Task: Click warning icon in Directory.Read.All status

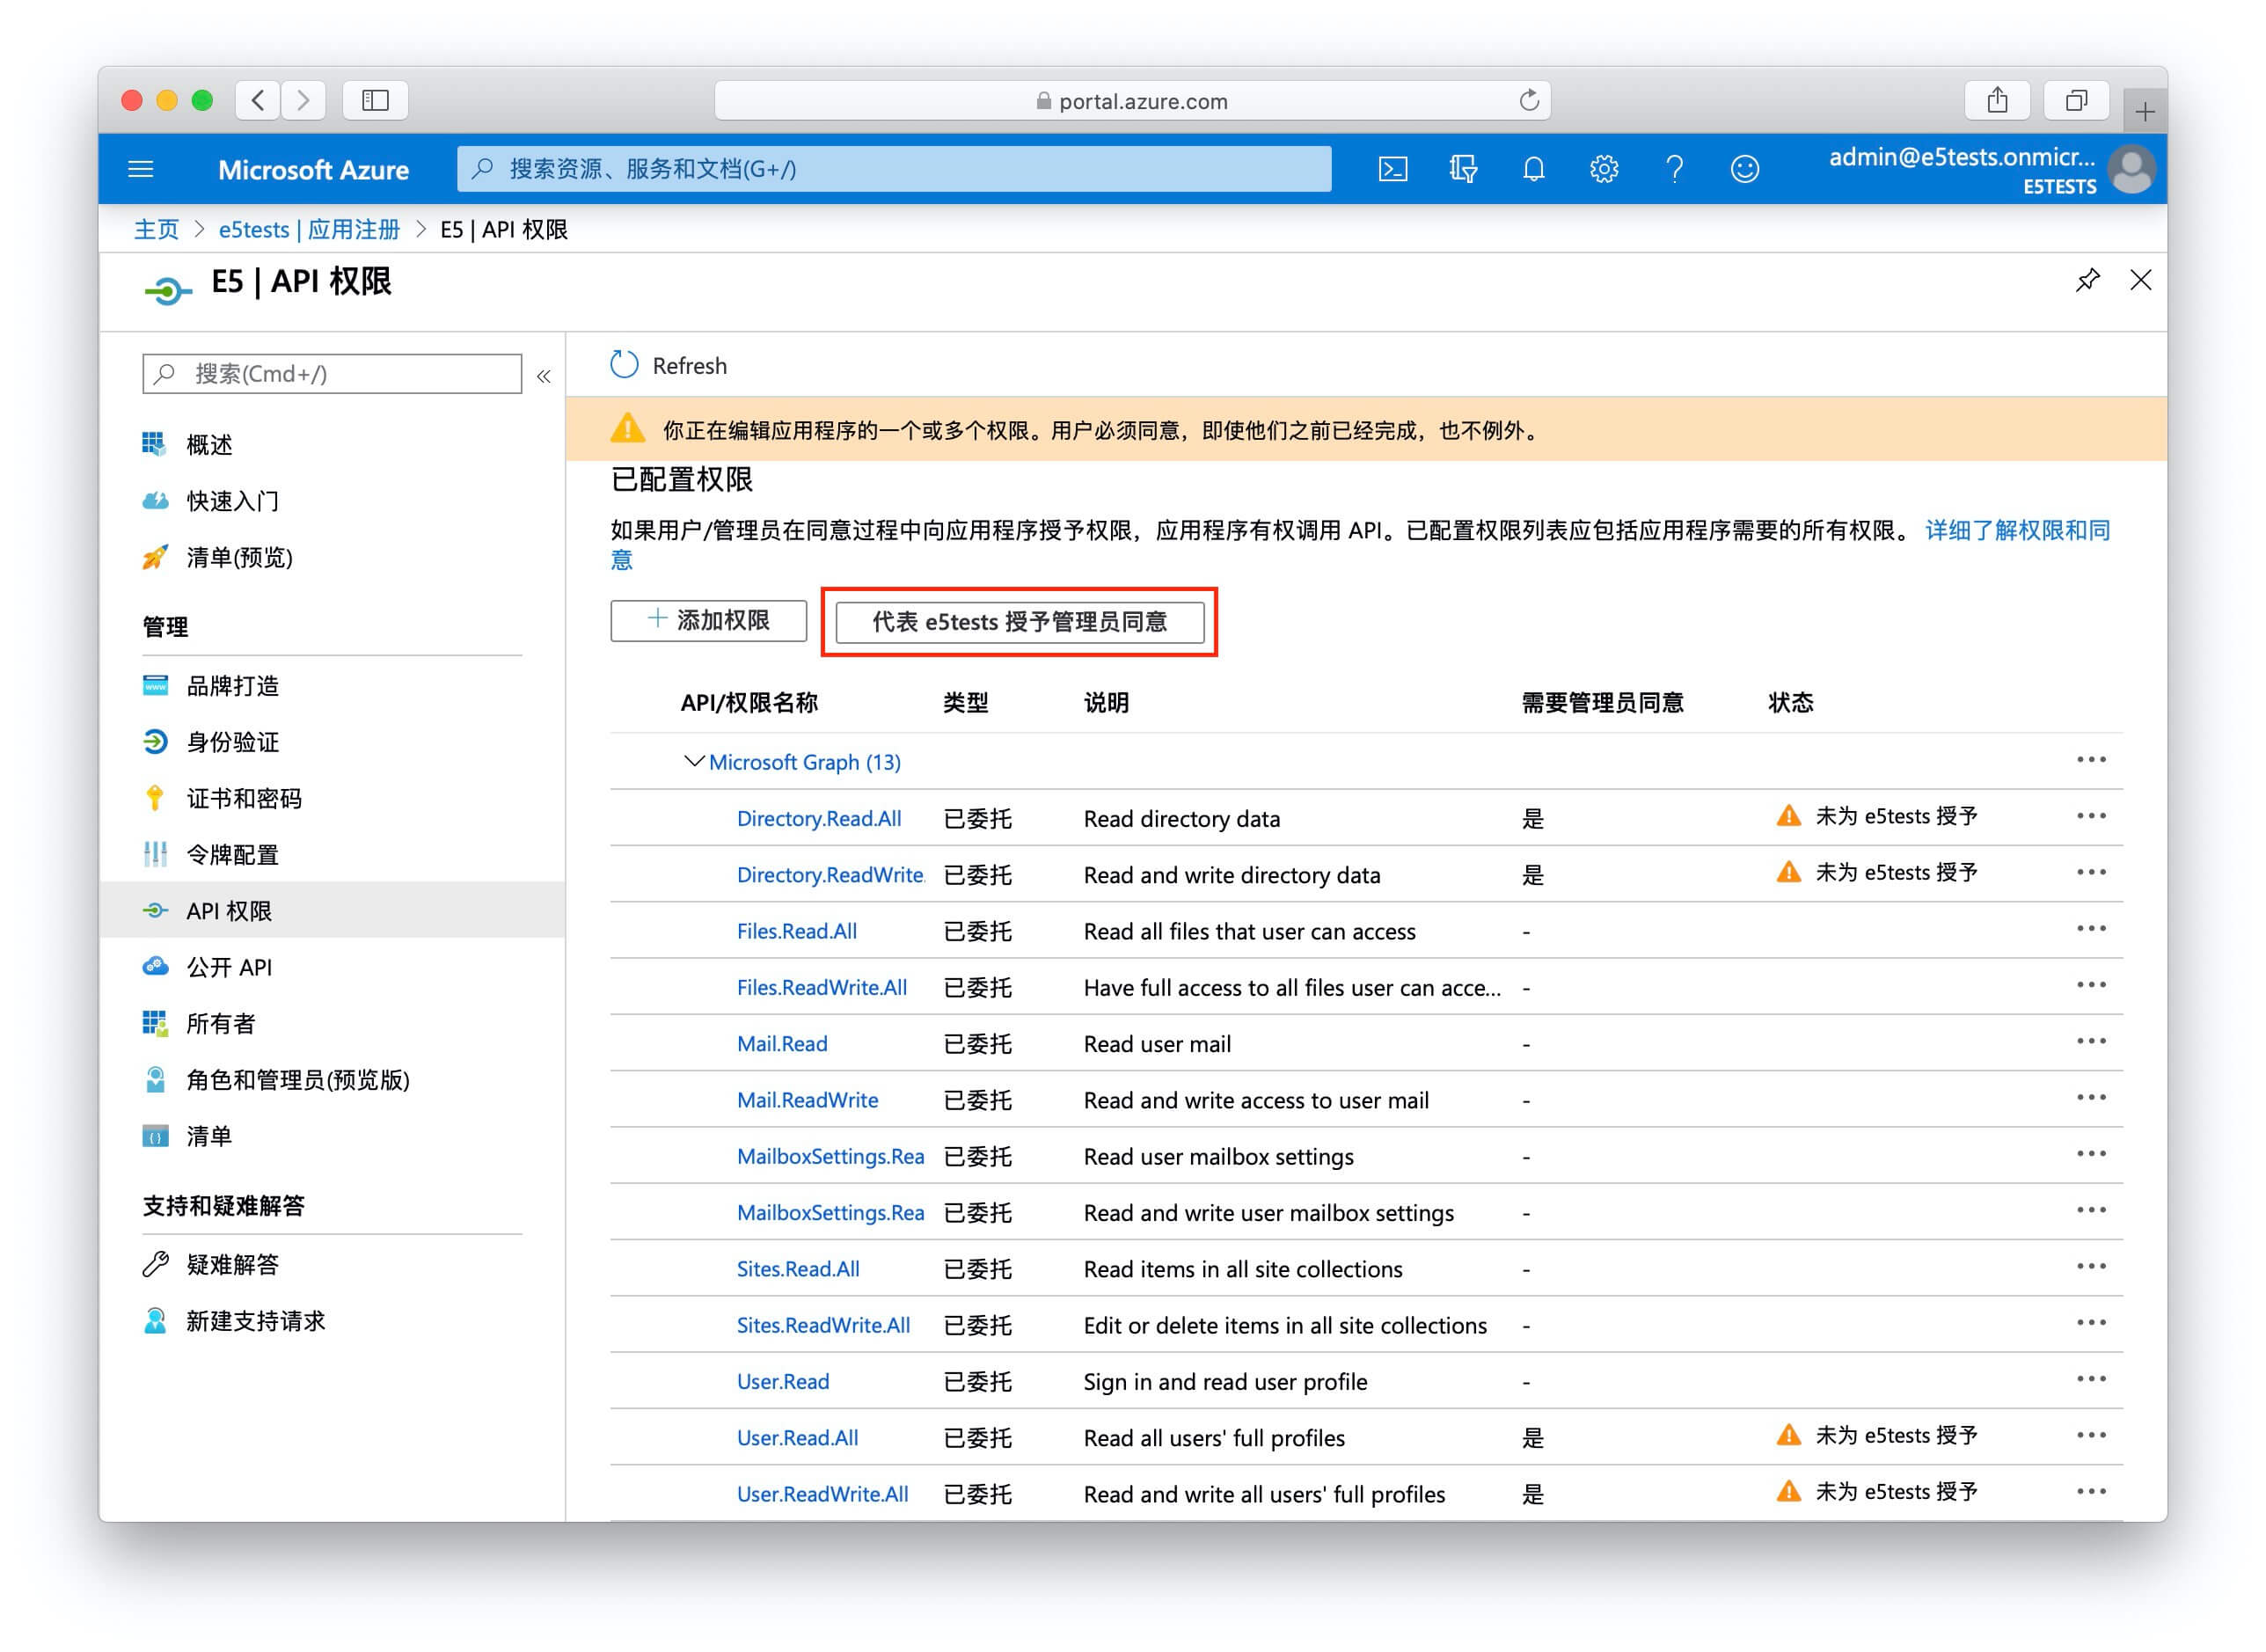Action: point(1788,816)
